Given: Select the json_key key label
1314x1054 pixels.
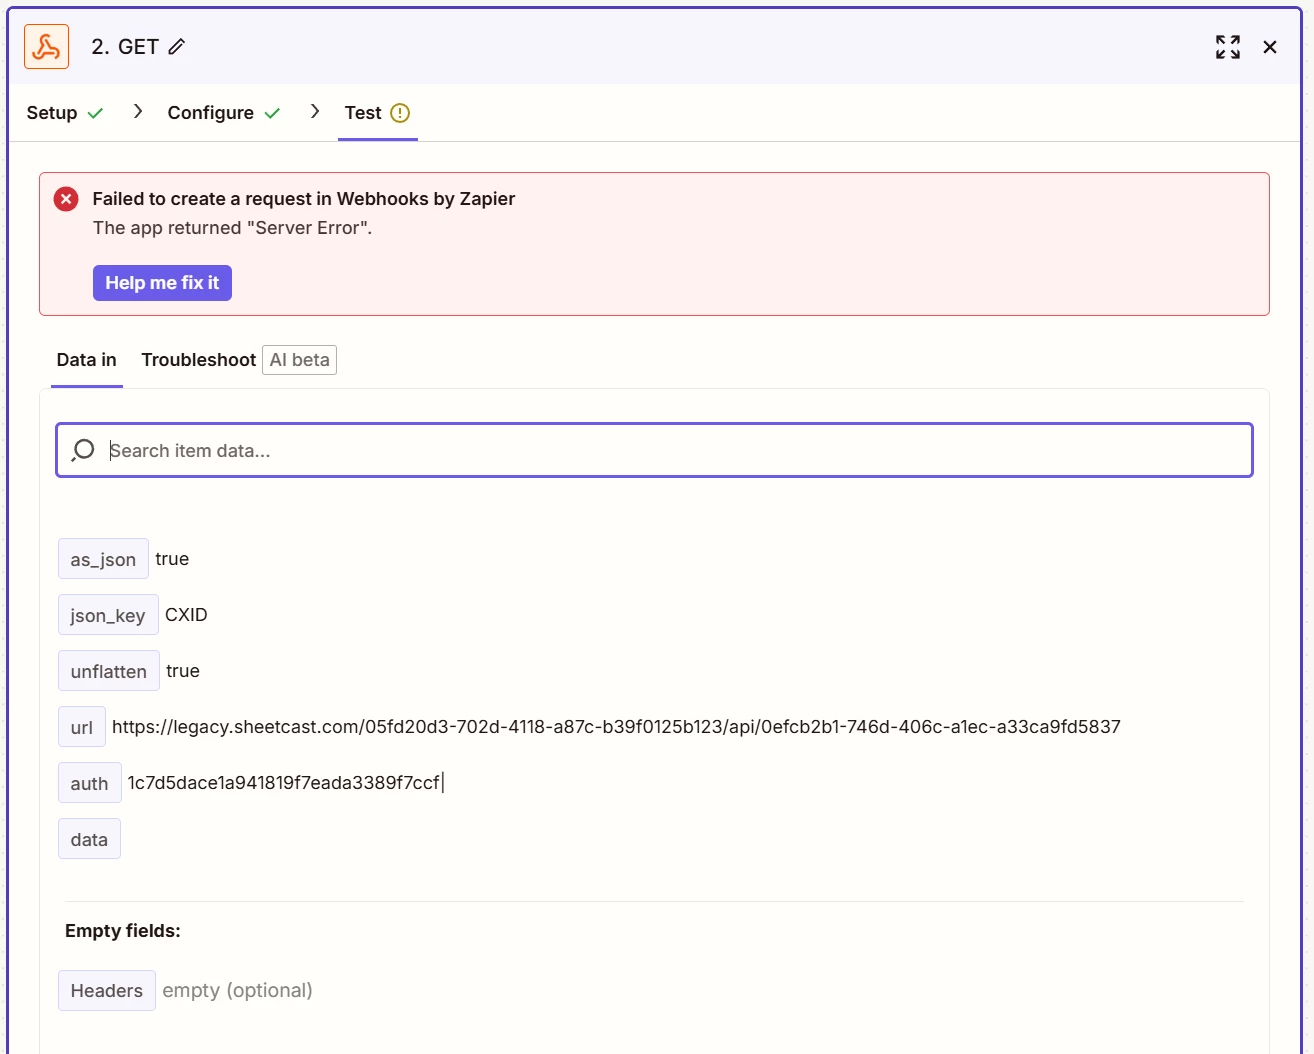Looking at the screenshot, I should pos(108,615).
